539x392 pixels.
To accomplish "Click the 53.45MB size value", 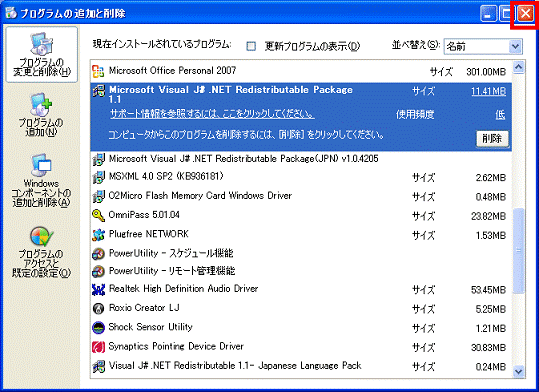I will [x=488, y=290].
